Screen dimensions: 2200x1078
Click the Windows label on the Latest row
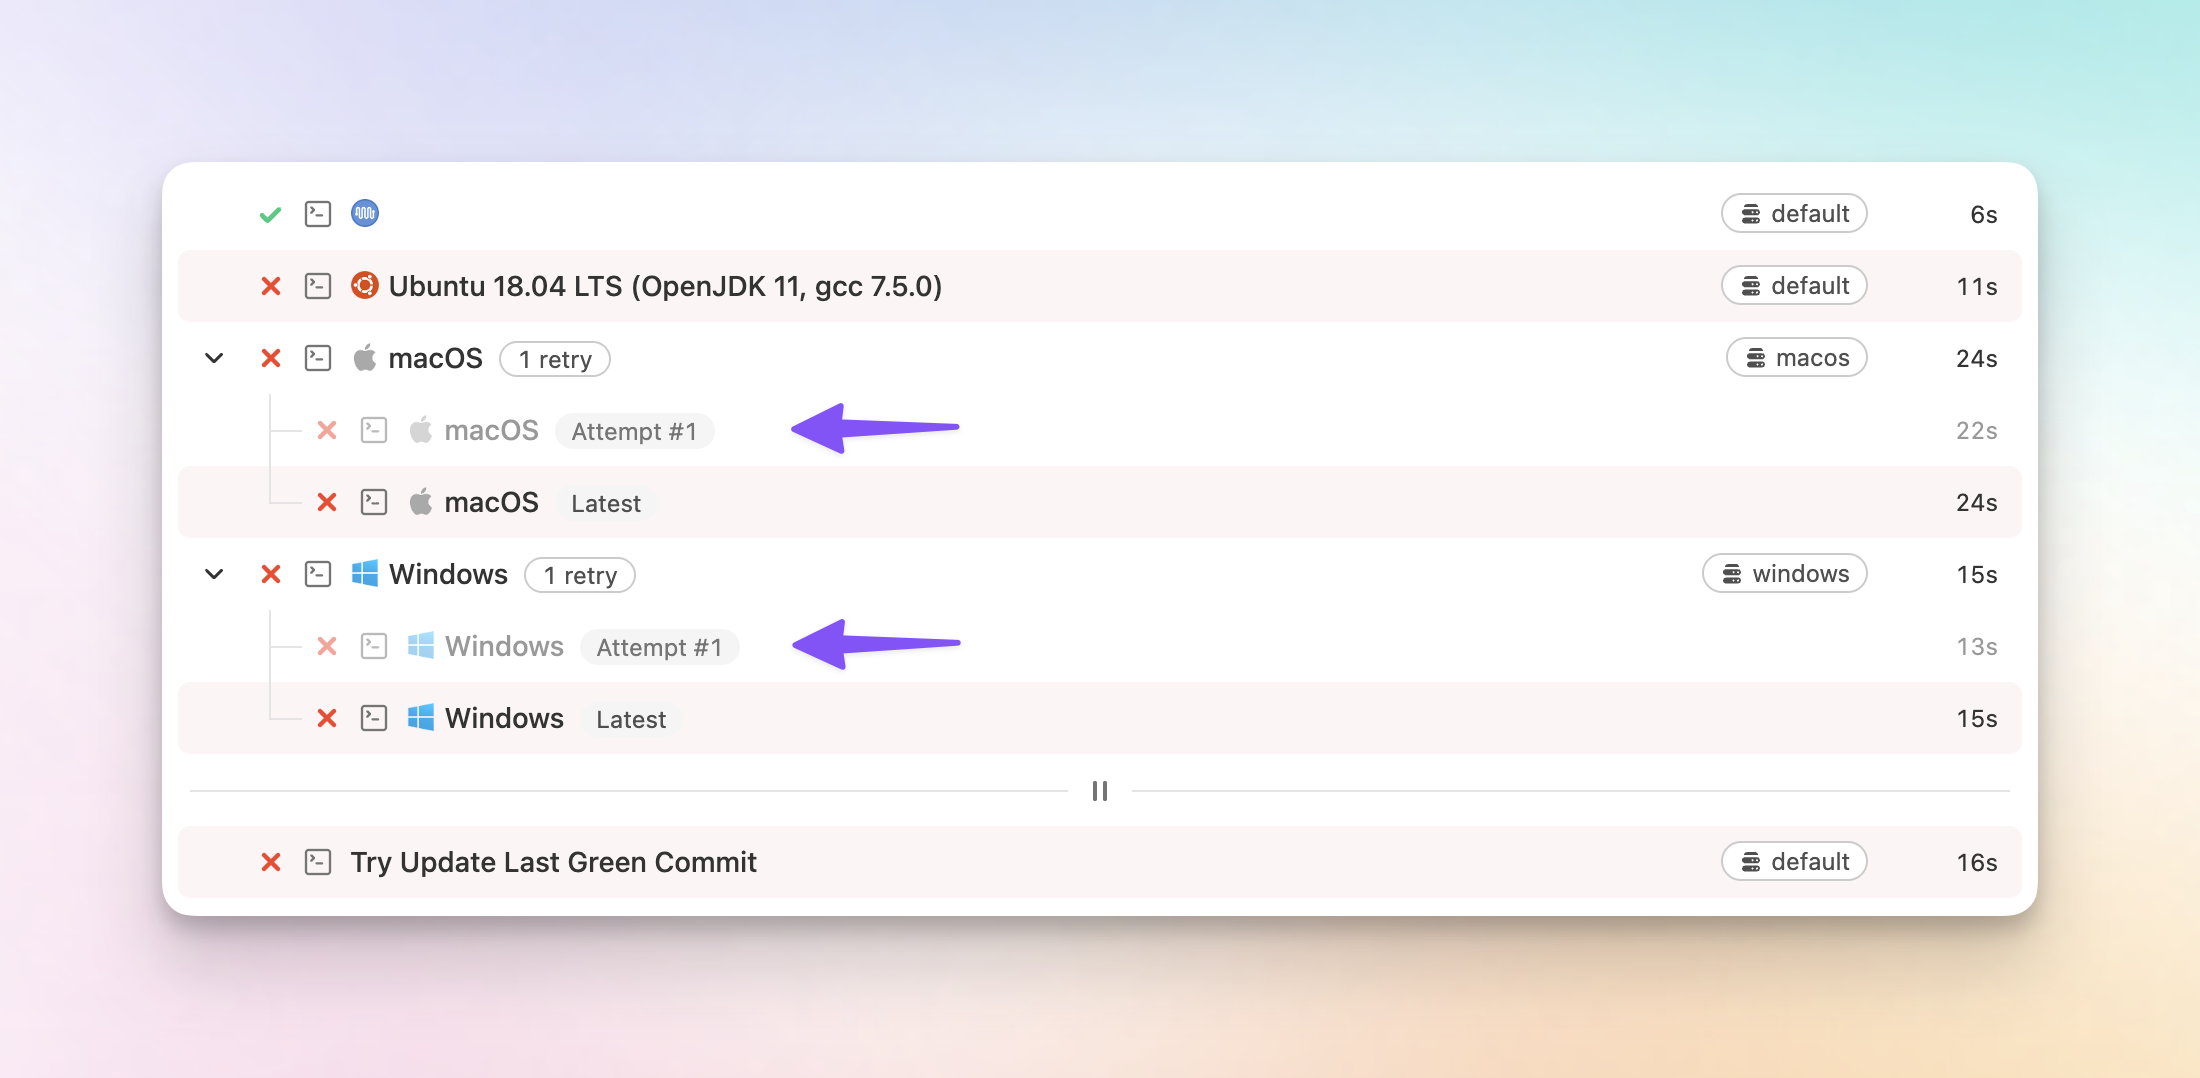click(x=504, y=718)
